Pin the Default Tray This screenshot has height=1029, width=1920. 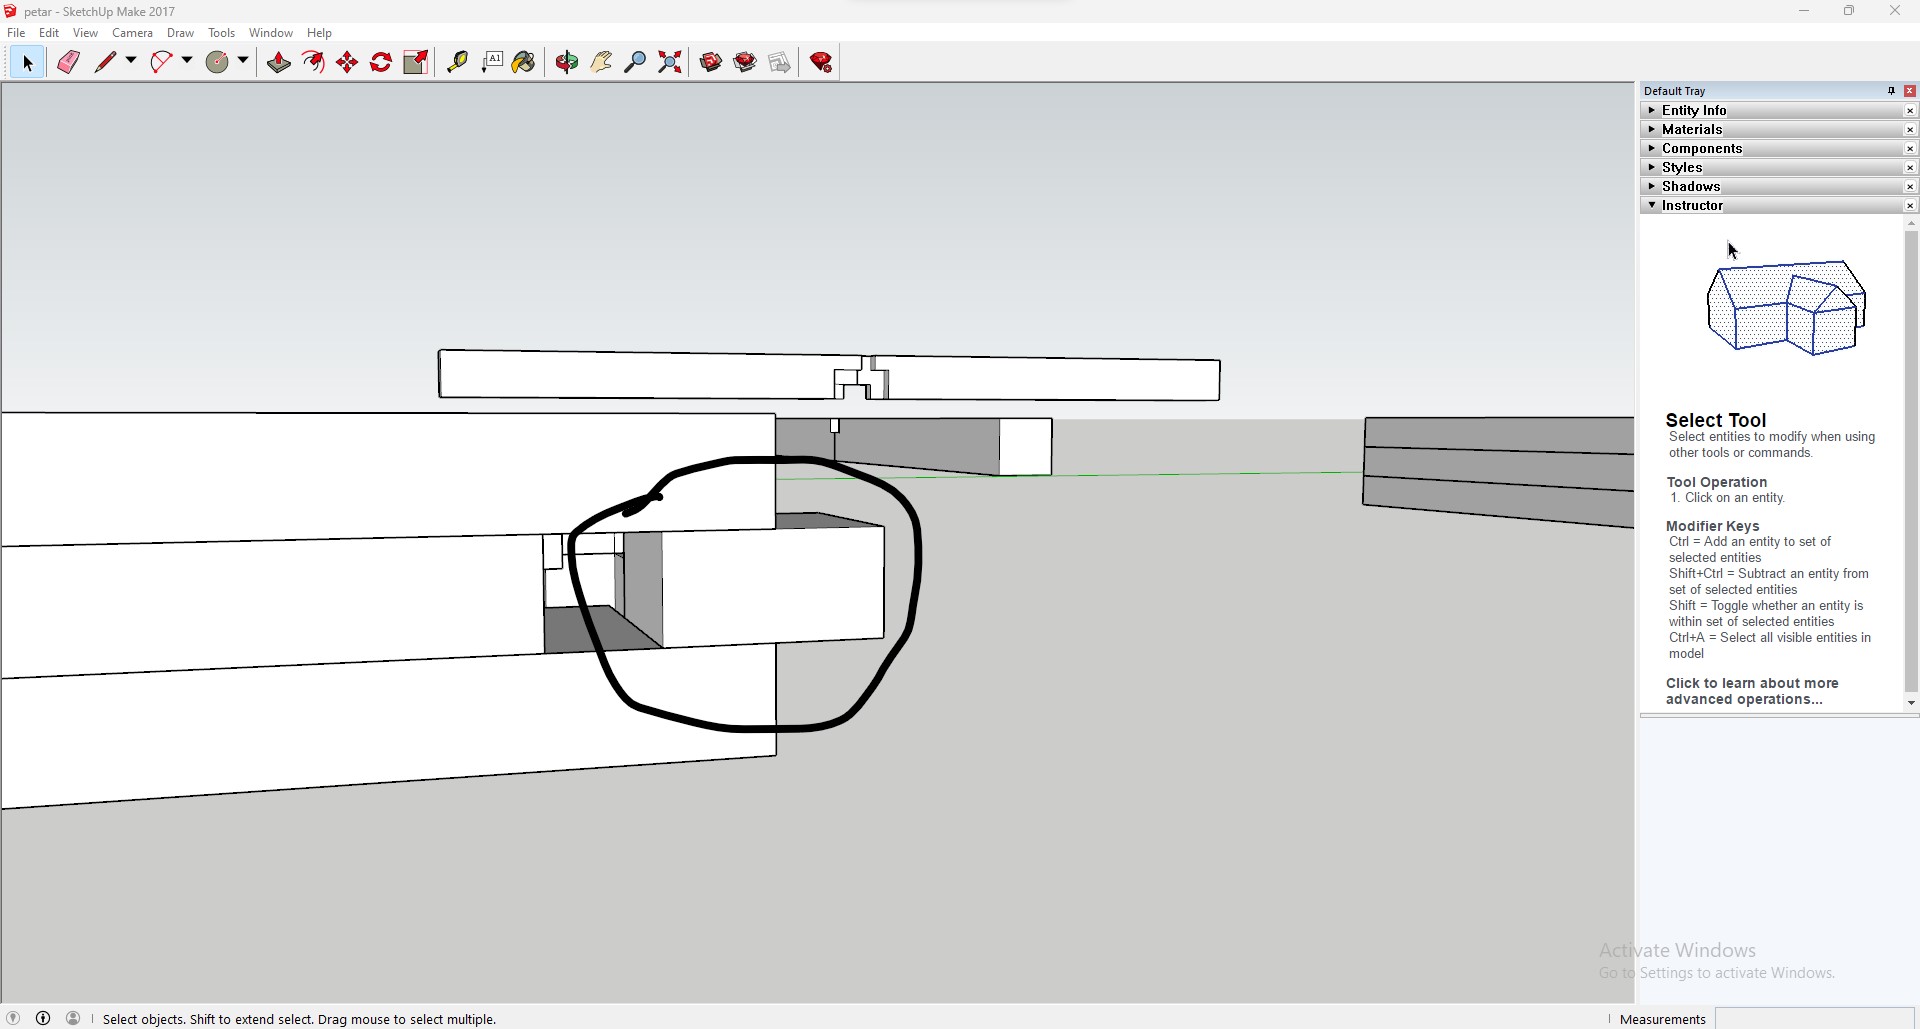(x=1891, y=91)
